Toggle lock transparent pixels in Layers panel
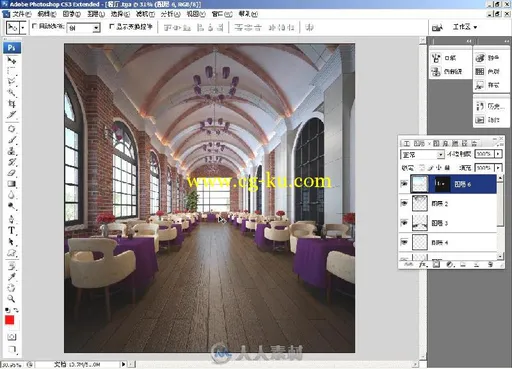This screenshot has width=512, height=369. [x=422, y=167]
